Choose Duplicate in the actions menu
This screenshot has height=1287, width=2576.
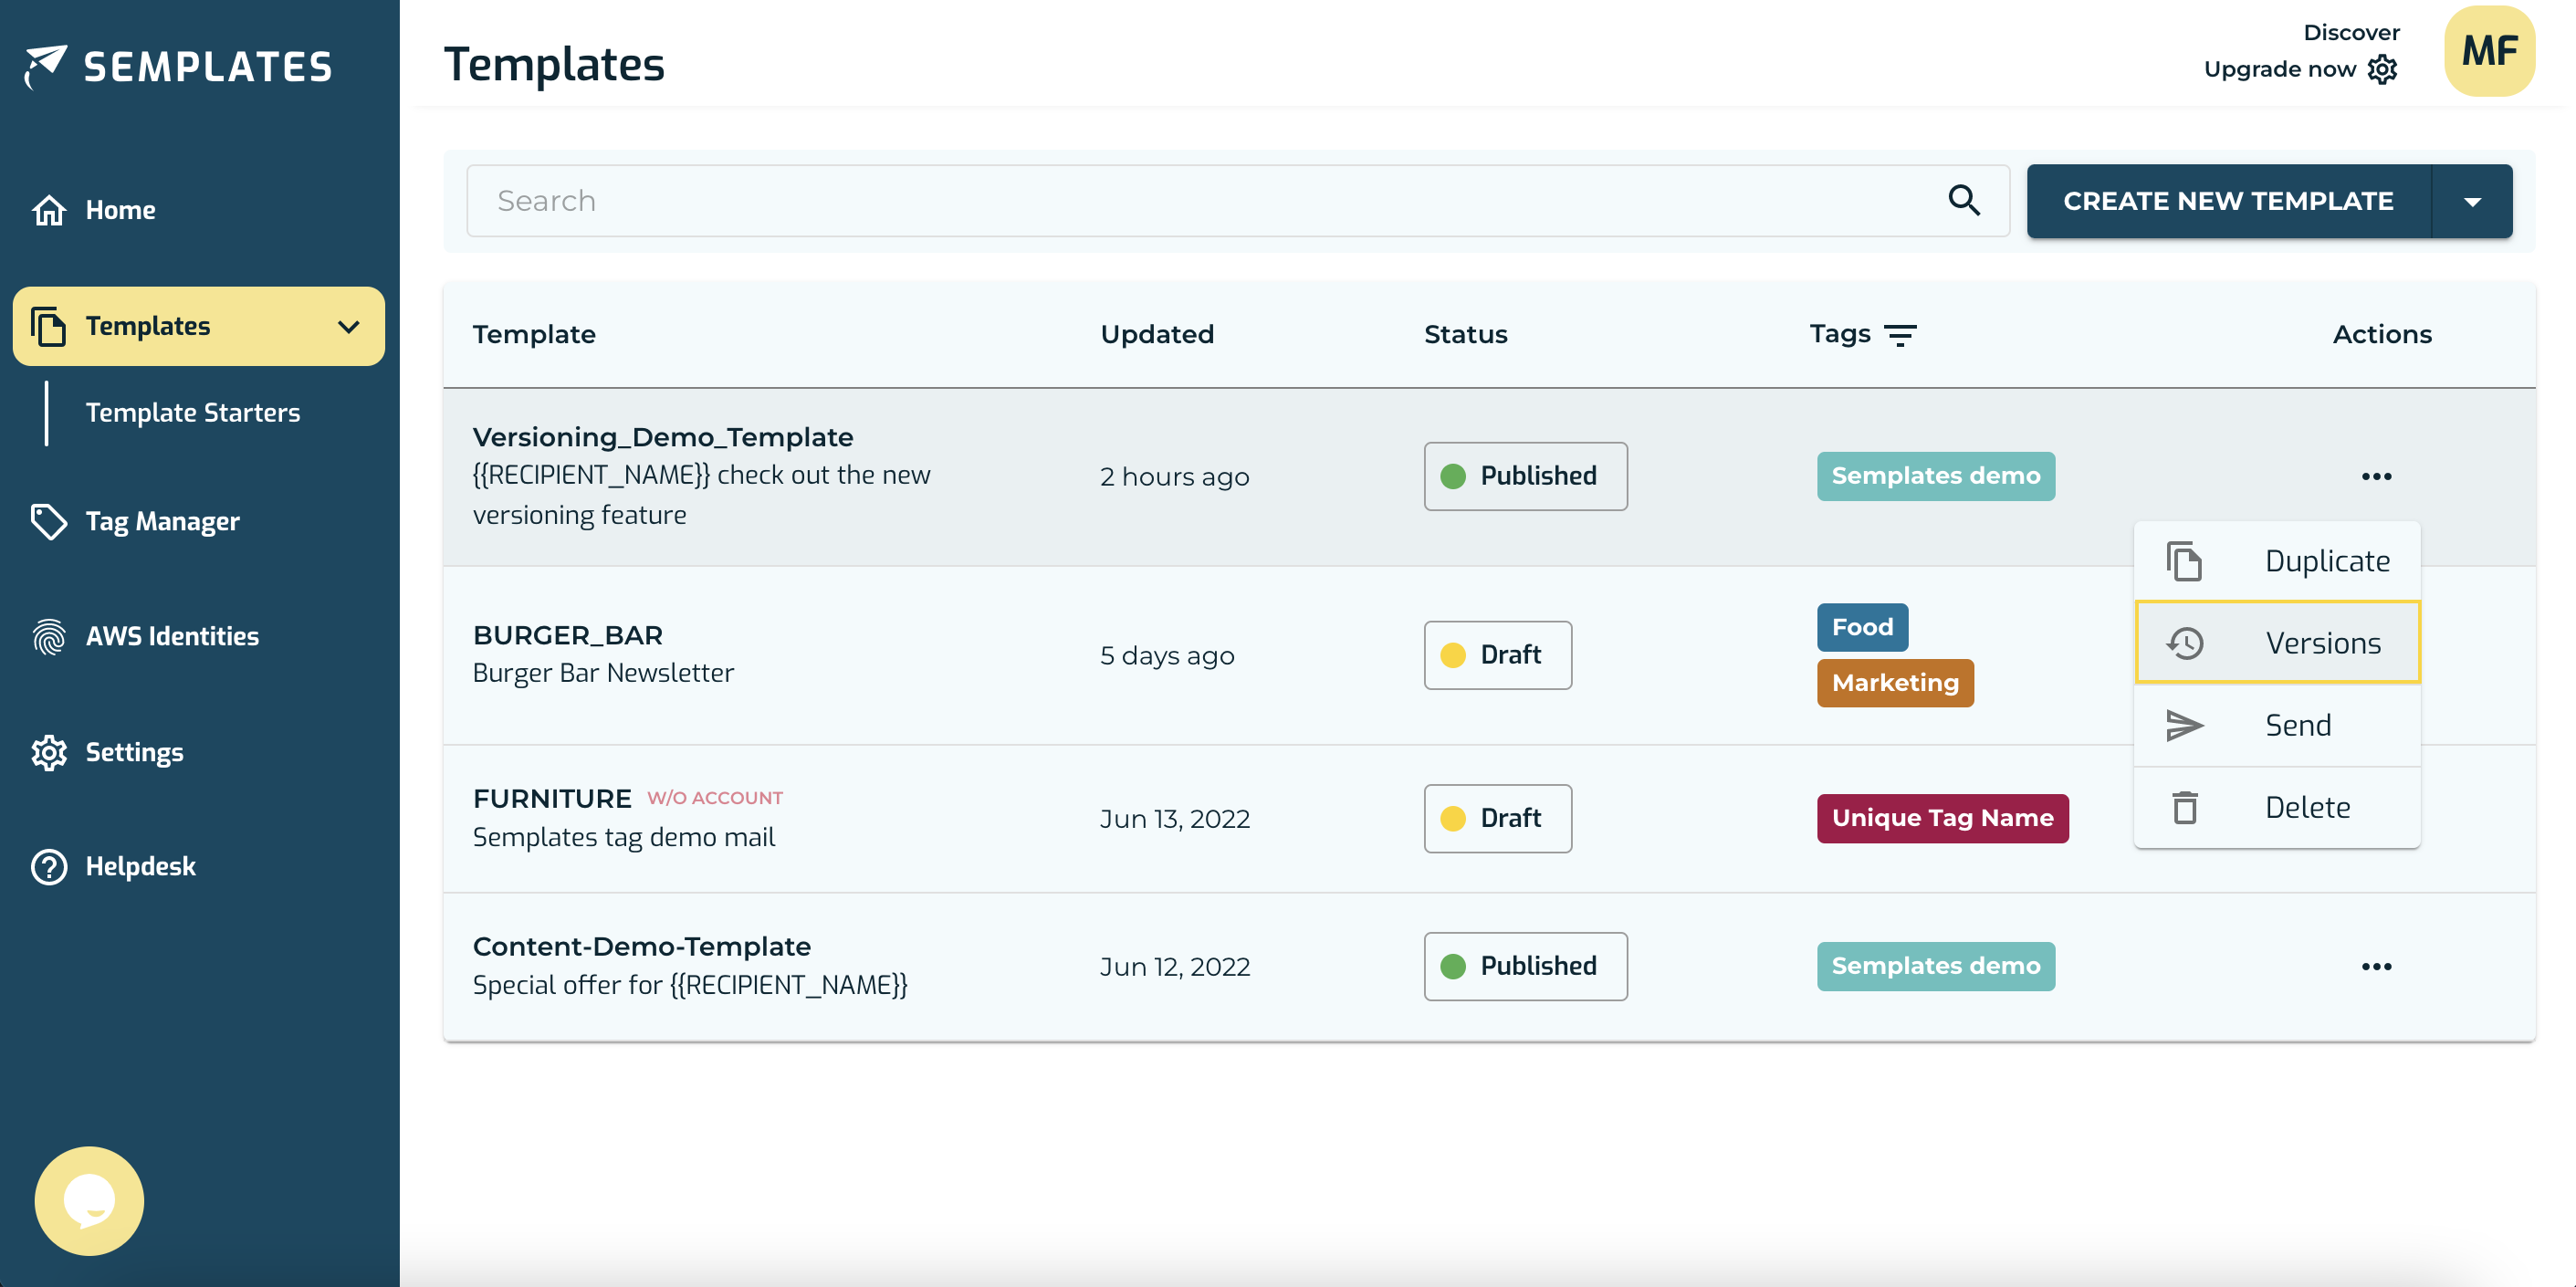tap(2277, 561)
